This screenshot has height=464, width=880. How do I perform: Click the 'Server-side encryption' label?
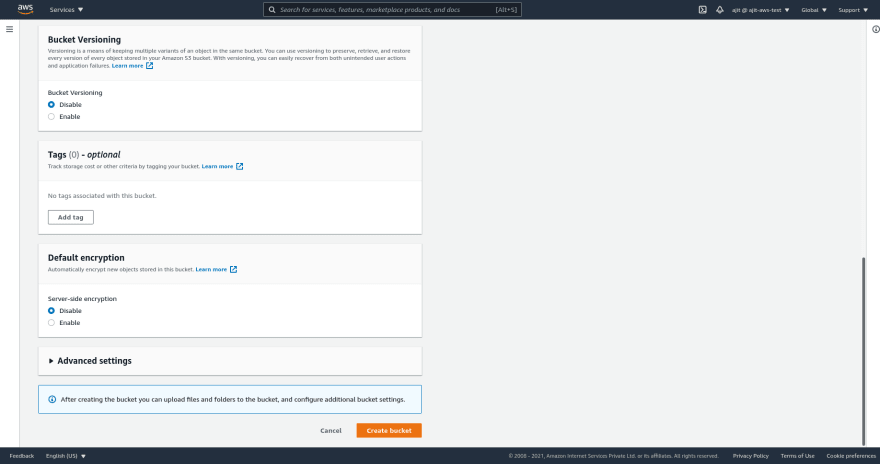[82, 299]
